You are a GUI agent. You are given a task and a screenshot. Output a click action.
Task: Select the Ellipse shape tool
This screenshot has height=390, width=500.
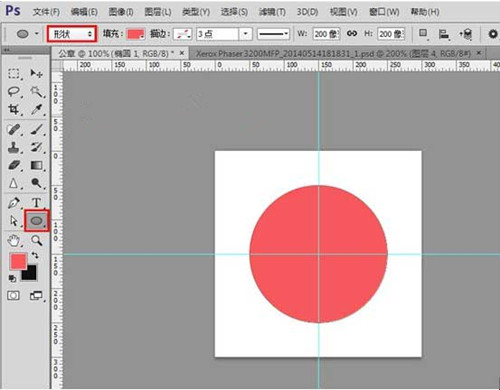36,221
